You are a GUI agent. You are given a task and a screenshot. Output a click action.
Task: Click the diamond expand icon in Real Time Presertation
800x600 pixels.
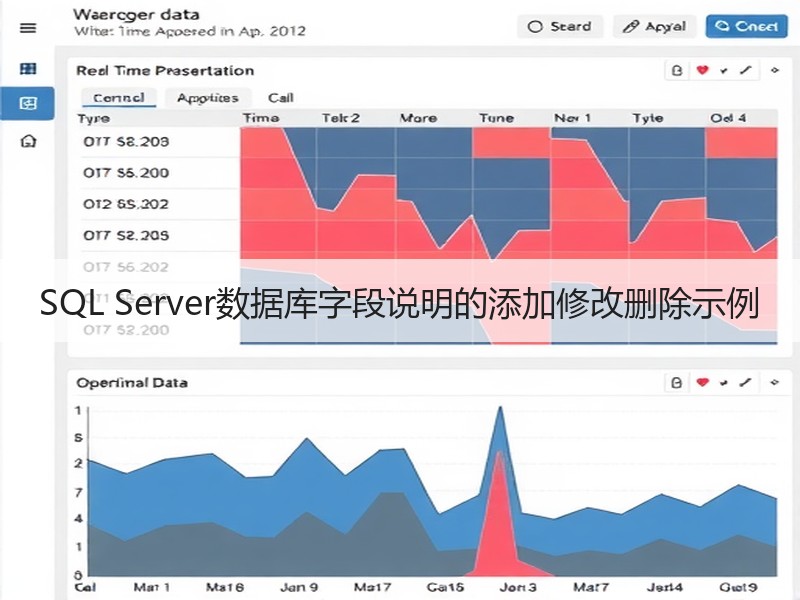(775, 70)
